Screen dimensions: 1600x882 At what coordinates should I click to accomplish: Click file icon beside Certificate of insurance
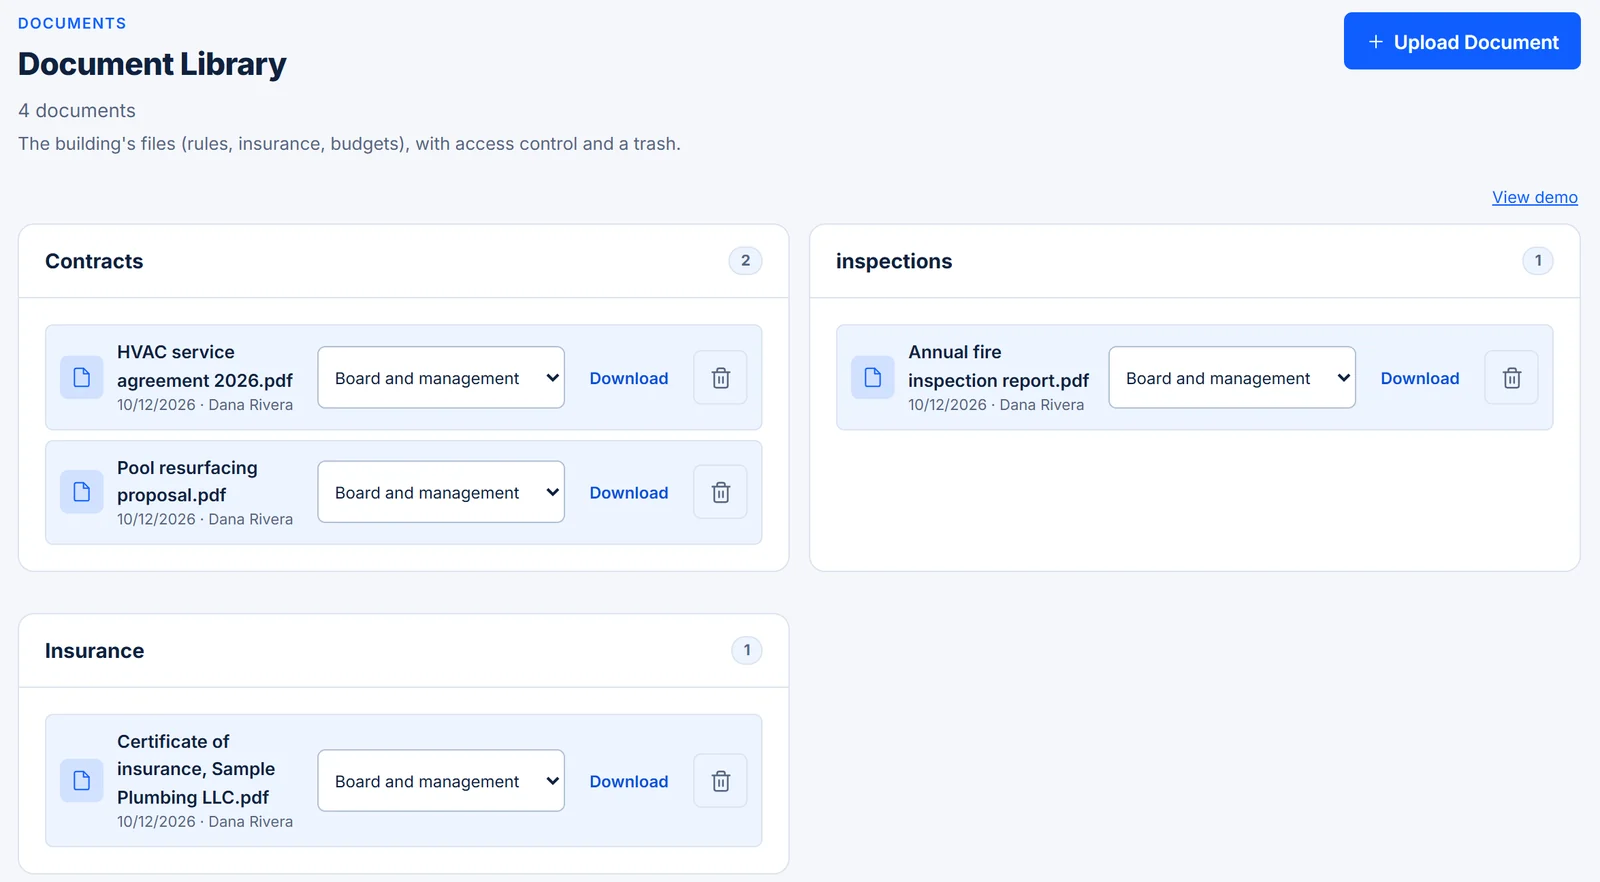[x=82, y=780]
